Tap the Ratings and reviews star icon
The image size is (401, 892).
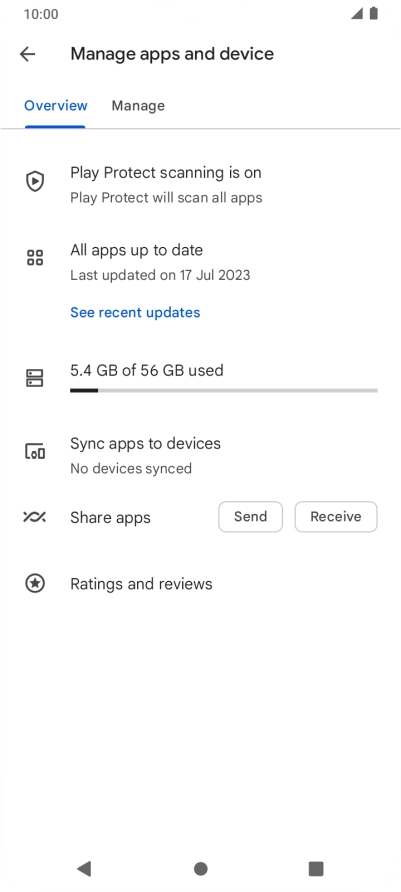[35, 584]
